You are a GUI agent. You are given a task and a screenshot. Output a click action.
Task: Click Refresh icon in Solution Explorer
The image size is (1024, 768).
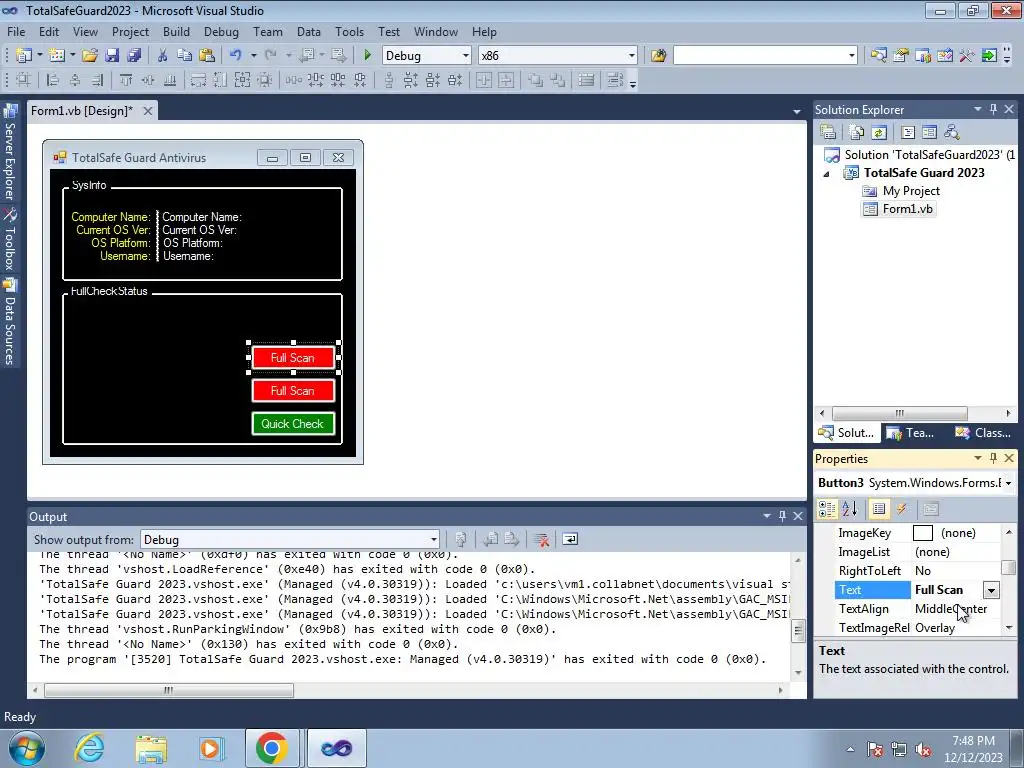(x=879, y=133)
